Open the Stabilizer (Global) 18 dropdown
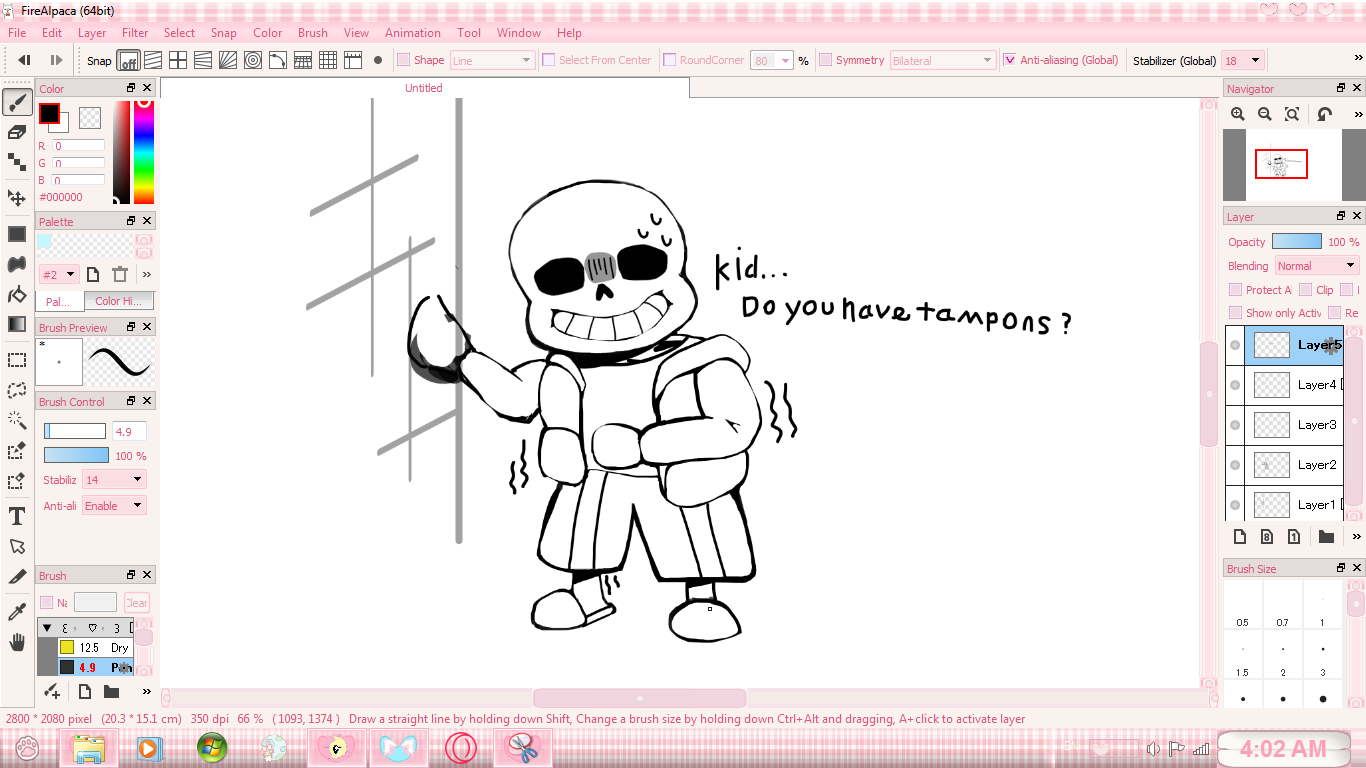Viewport: 1366px width, 768px height. pyautogui.click(x=1243, y=60)
